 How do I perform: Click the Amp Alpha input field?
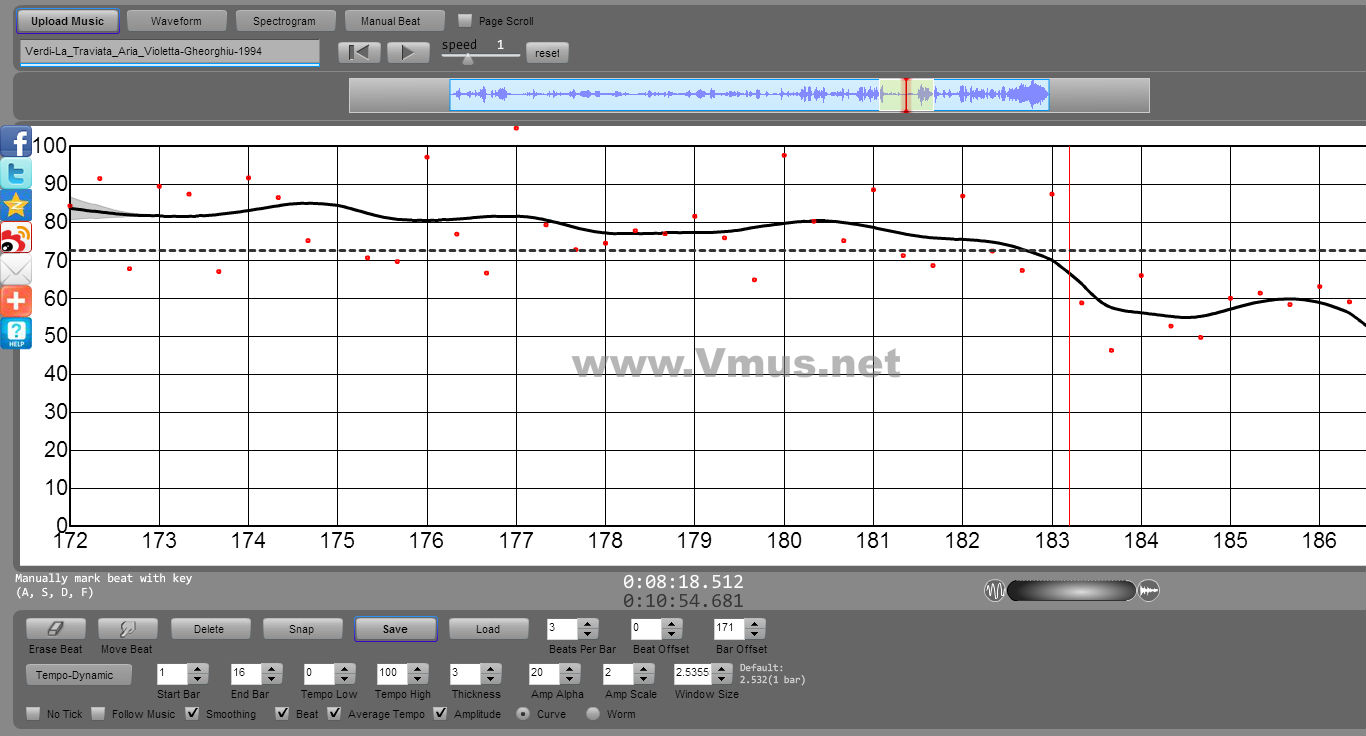click(544, 674)
